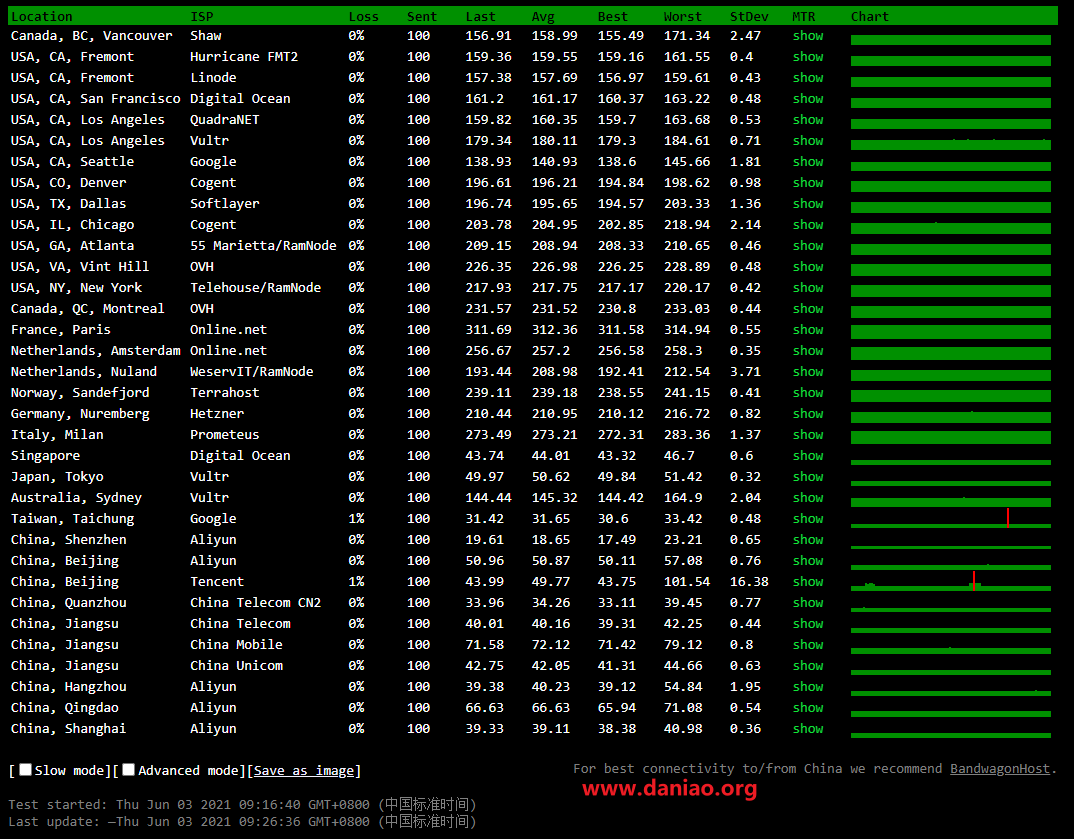The height and width of the screenshot is (839, 1074).
Task: Click the Save as image link
Action: coord(304,771)
